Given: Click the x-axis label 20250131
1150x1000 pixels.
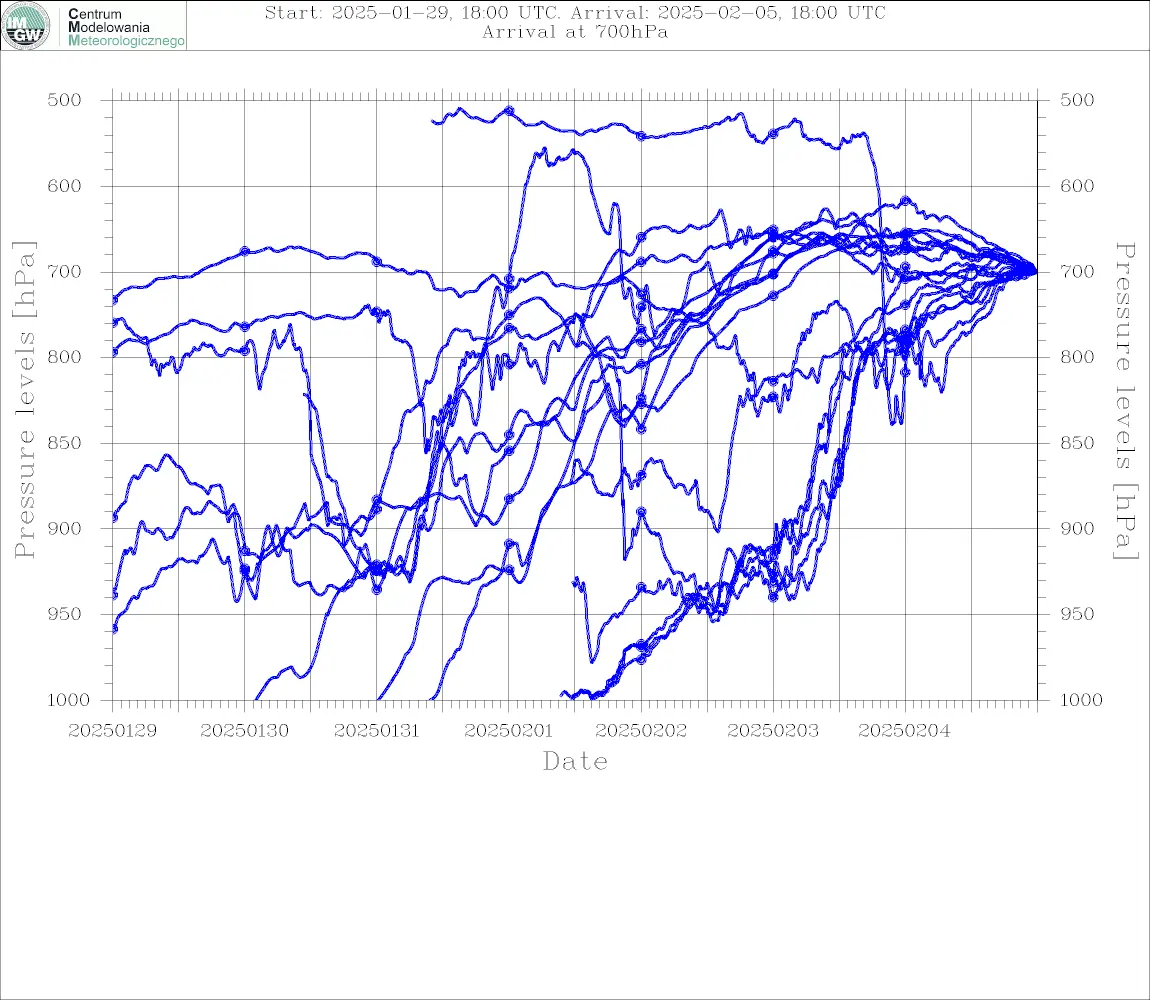Looking at the screenshot, I should (376, 731).
